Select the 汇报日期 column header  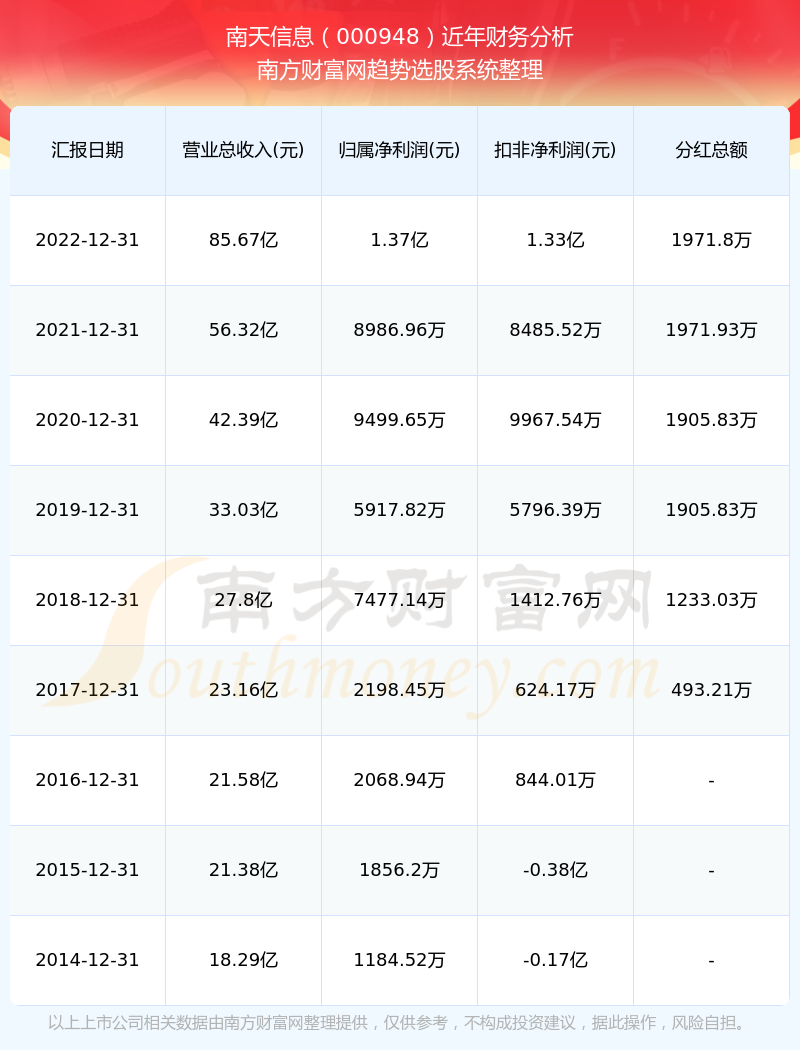[x=88, y=150]
